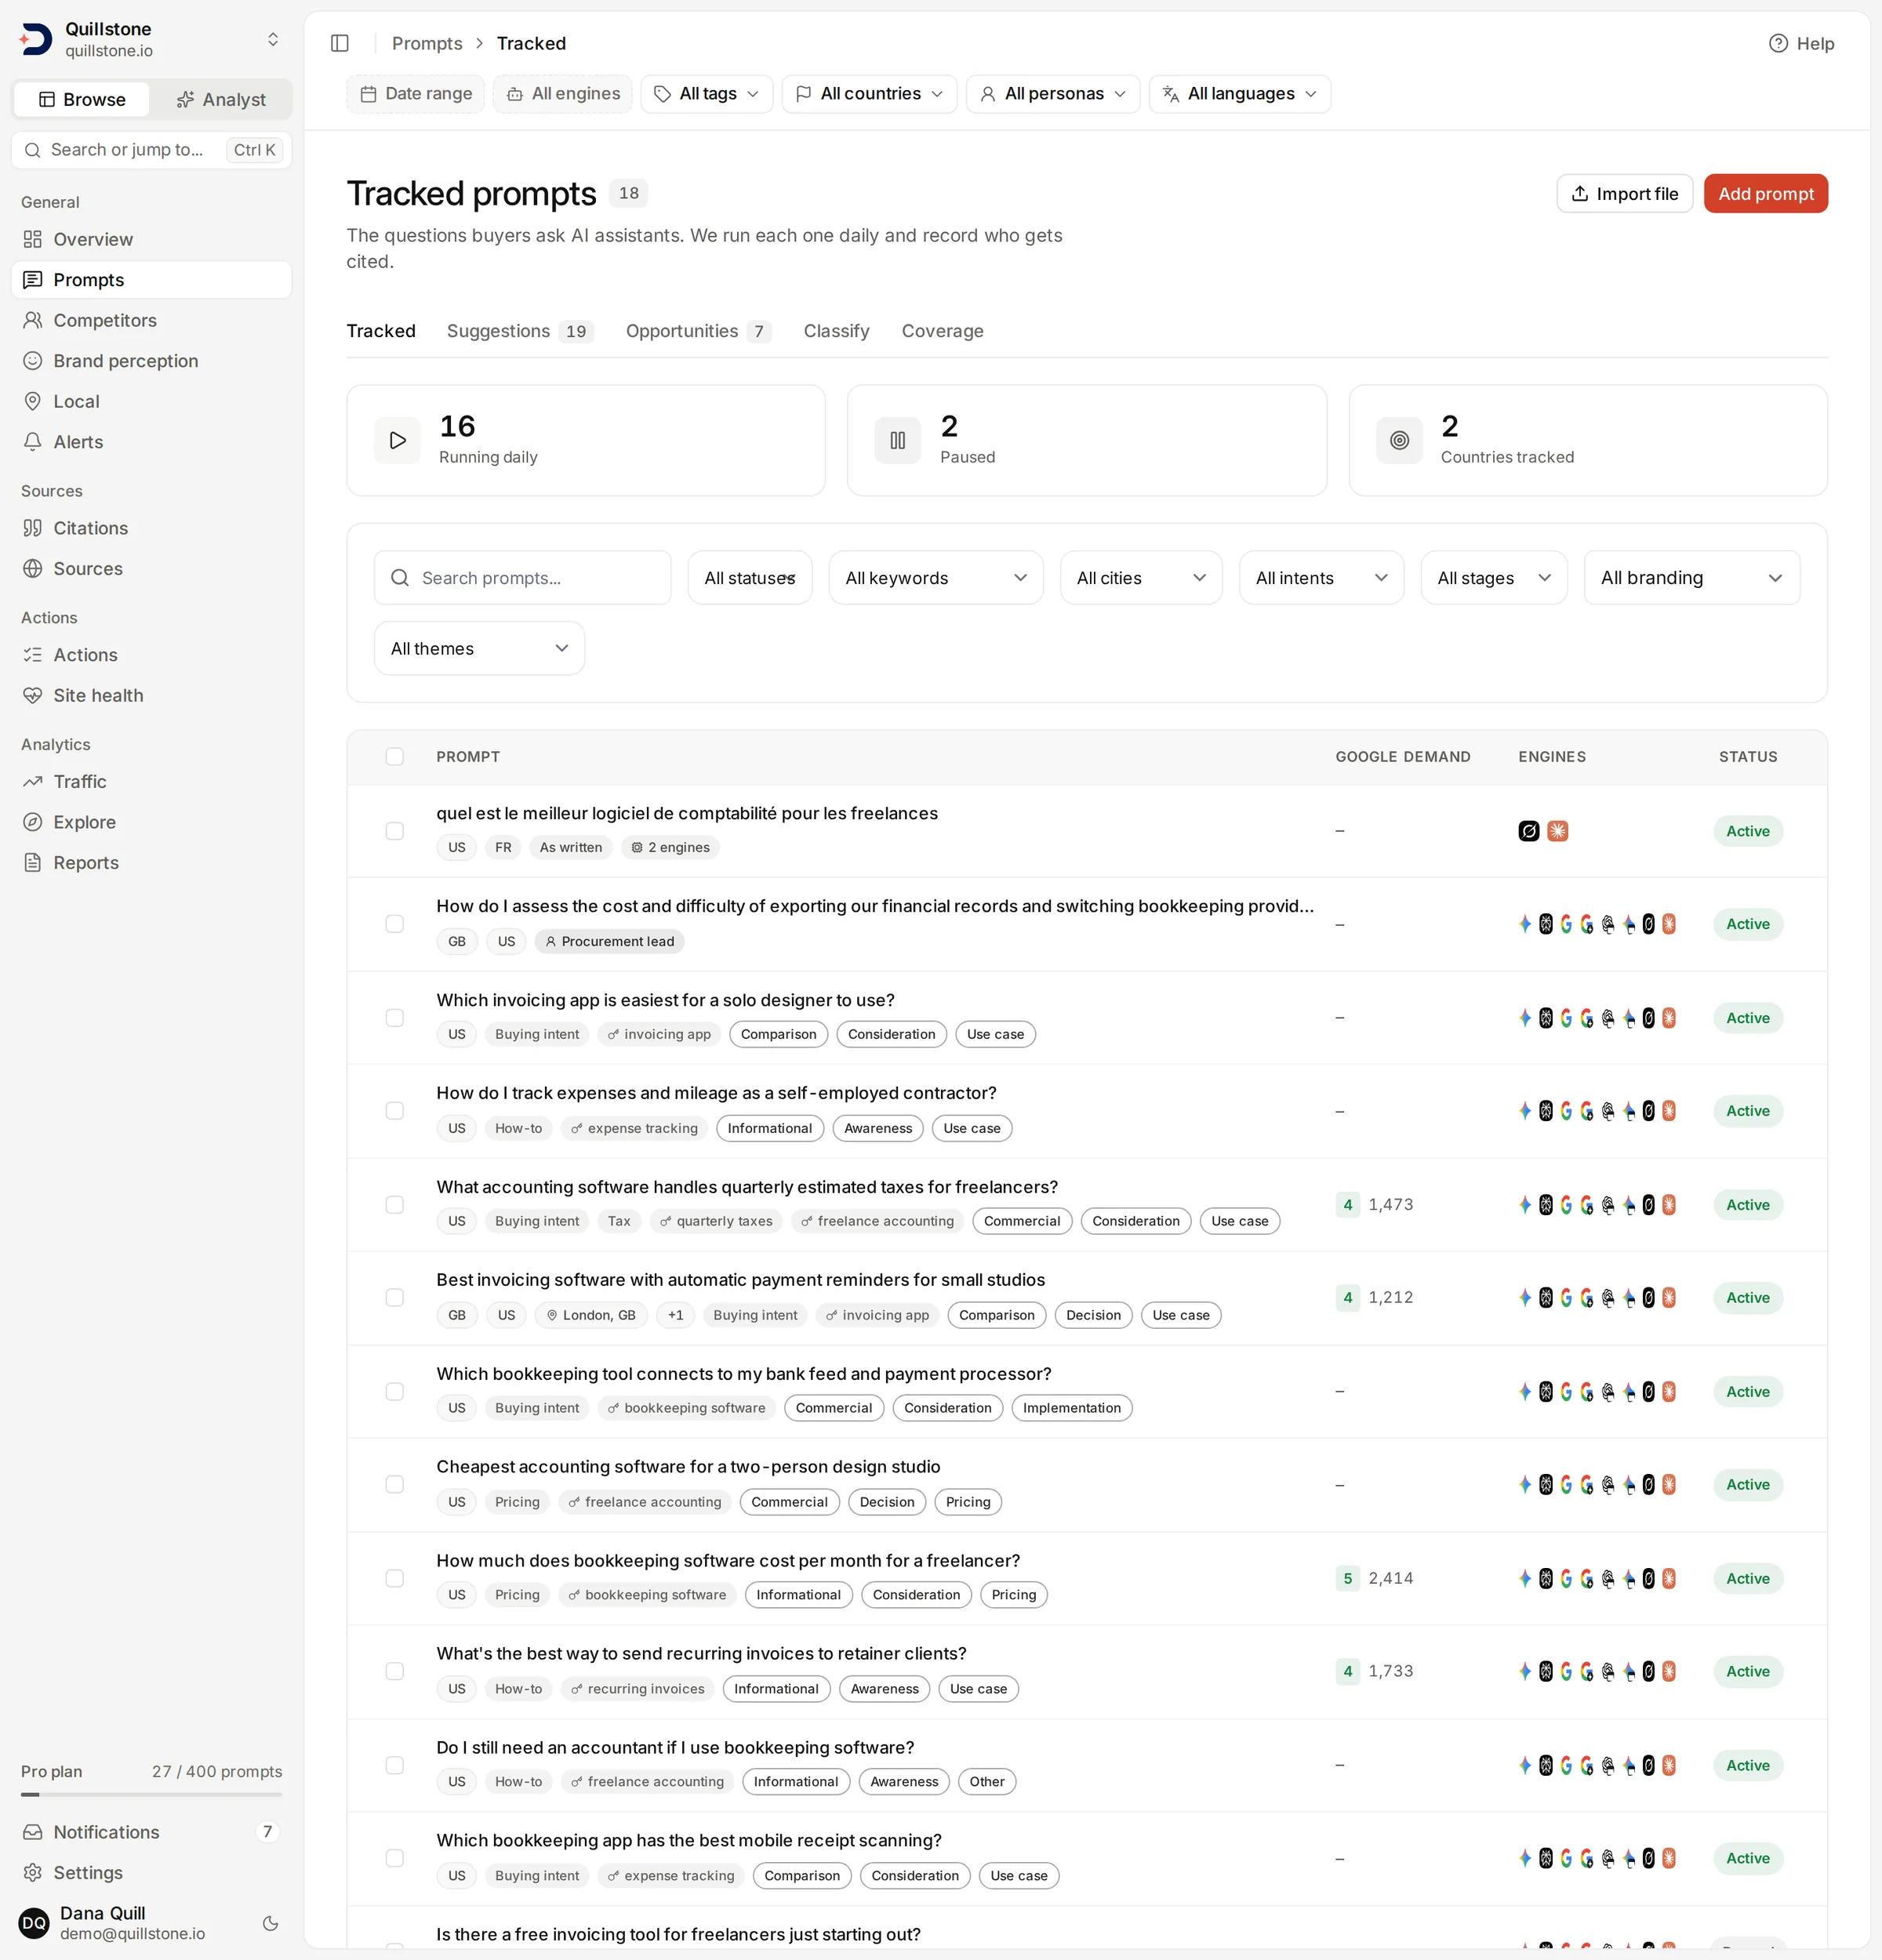The image size is (1882, 1960).
Task: Open the Quillstone workspace switcher
Action: (x=151, y=40)
